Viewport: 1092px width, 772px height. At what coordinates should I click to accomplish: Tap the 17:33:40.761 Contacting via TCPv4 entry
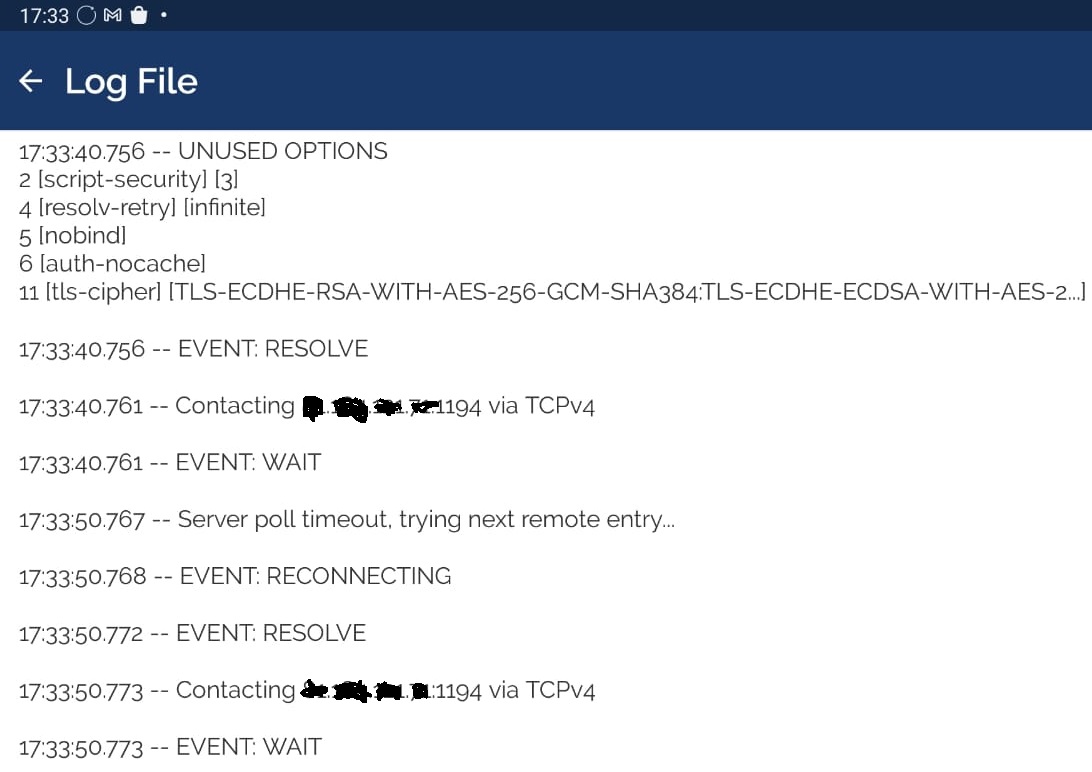point(306,406)
